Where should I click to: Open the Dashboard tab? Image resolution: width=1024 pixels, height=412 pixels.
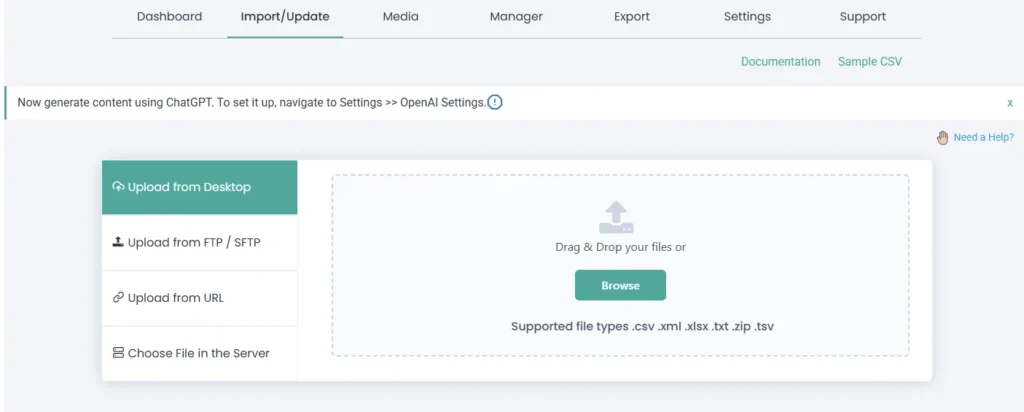pyautogui.click(x=169, y=17)
